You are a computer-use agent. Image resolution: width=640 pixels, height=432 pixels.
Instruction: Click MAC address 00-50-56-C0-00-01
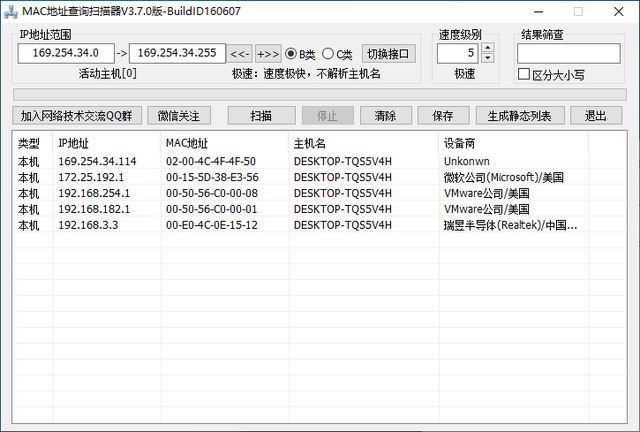(x=211, y=209)
